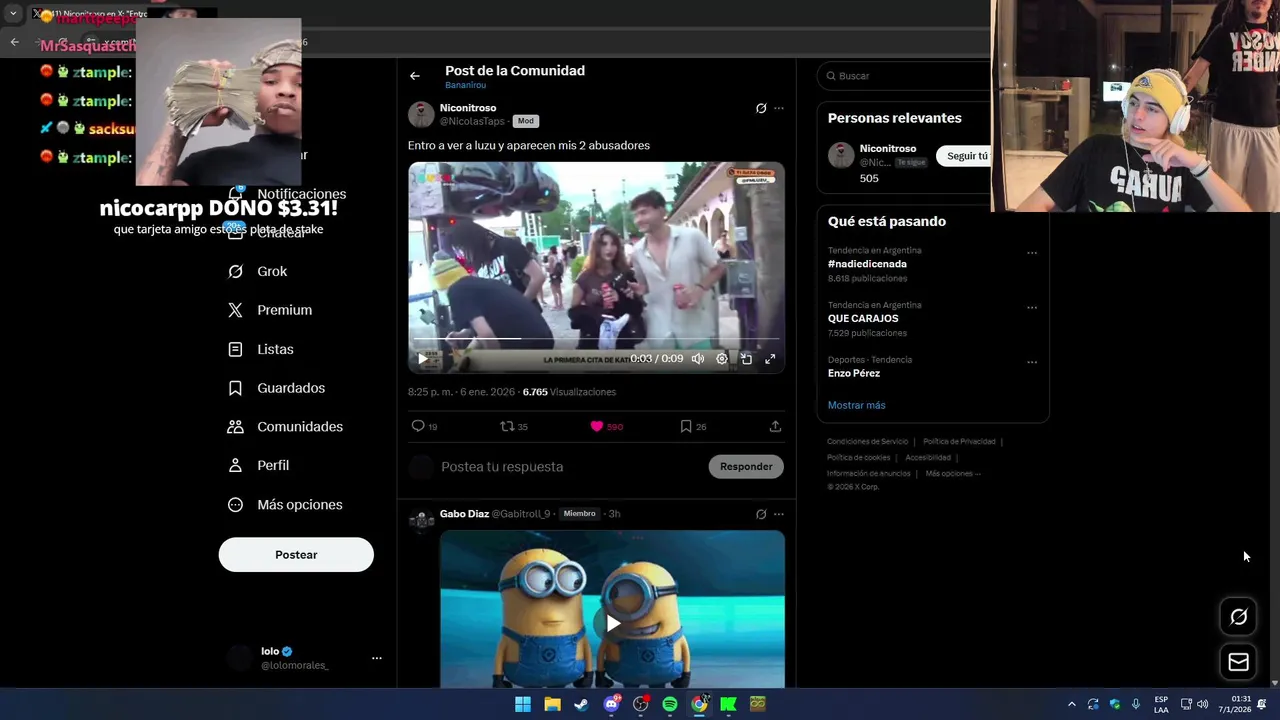
Task: Open Más opciones in the sidebar
Action: click(x=285, y=504)
